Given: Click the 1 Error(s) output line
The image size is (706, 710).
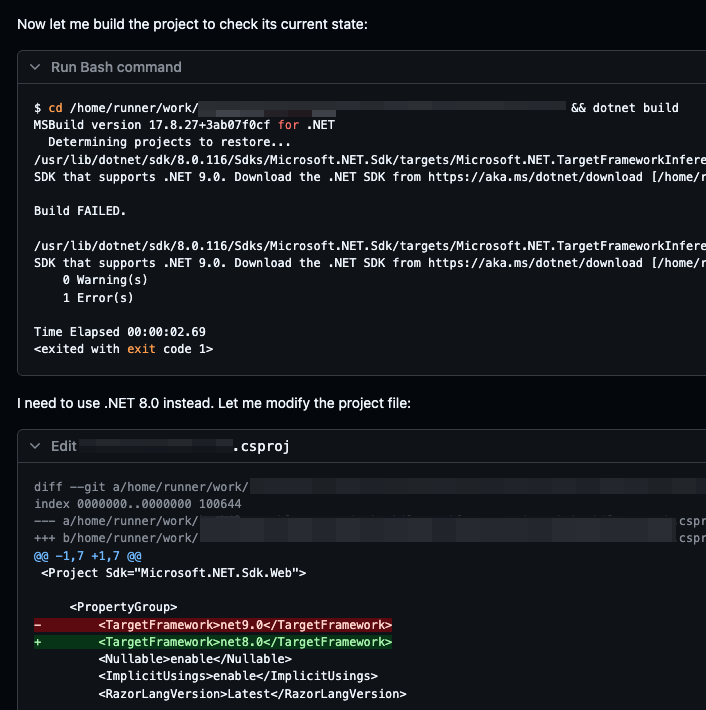Looking at the screenshot, I should (x=97, y=297).
